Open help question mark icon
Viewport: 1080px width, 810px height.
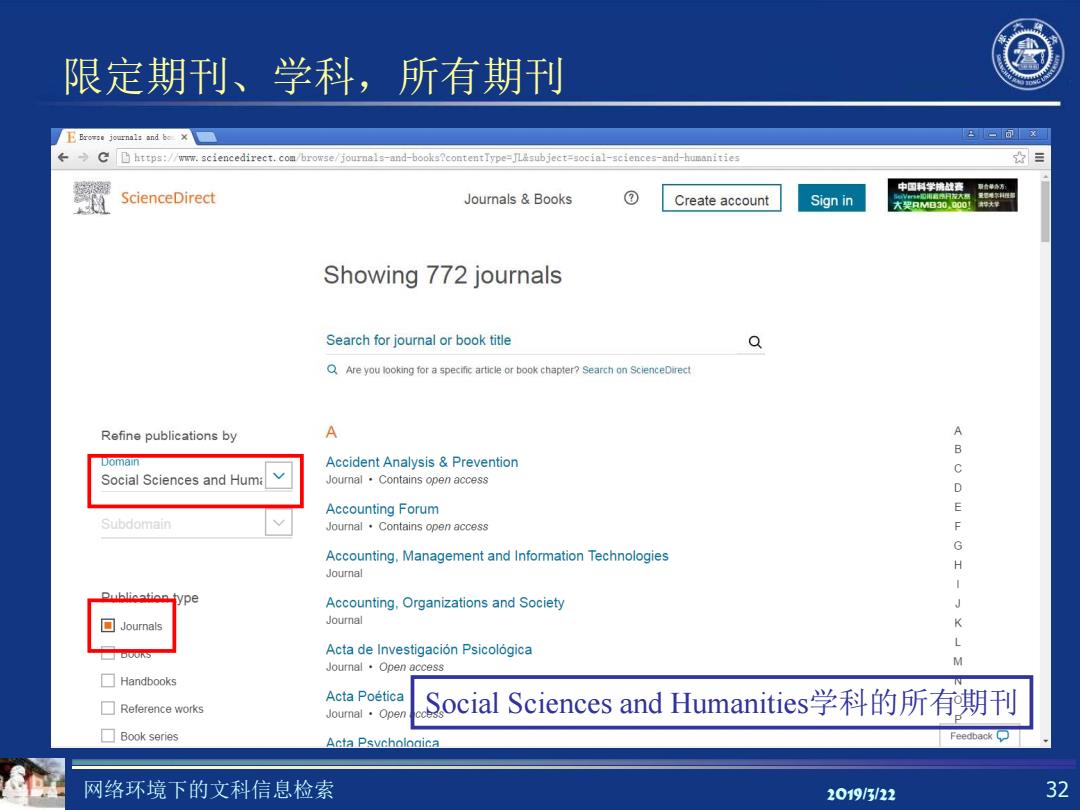click(631, 198)
